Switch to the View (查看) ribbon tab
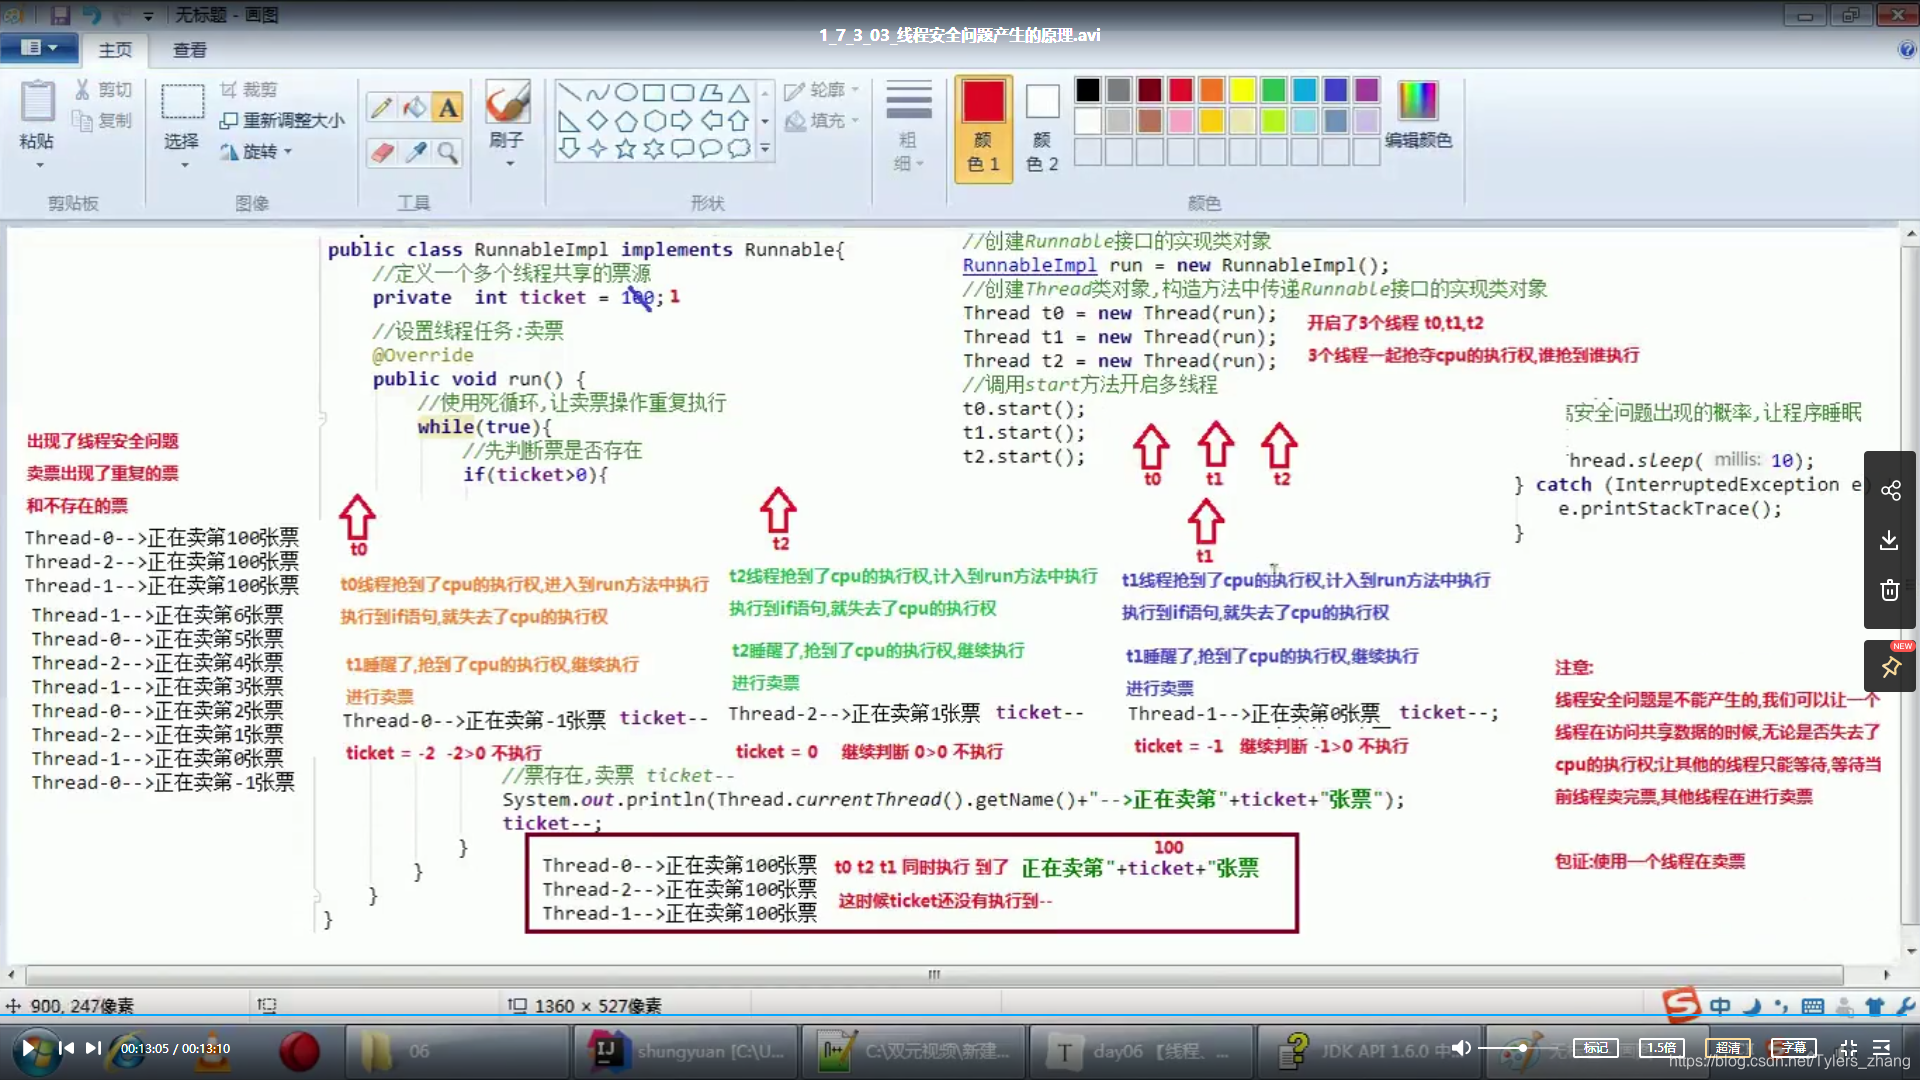 (x=190, y=50)
